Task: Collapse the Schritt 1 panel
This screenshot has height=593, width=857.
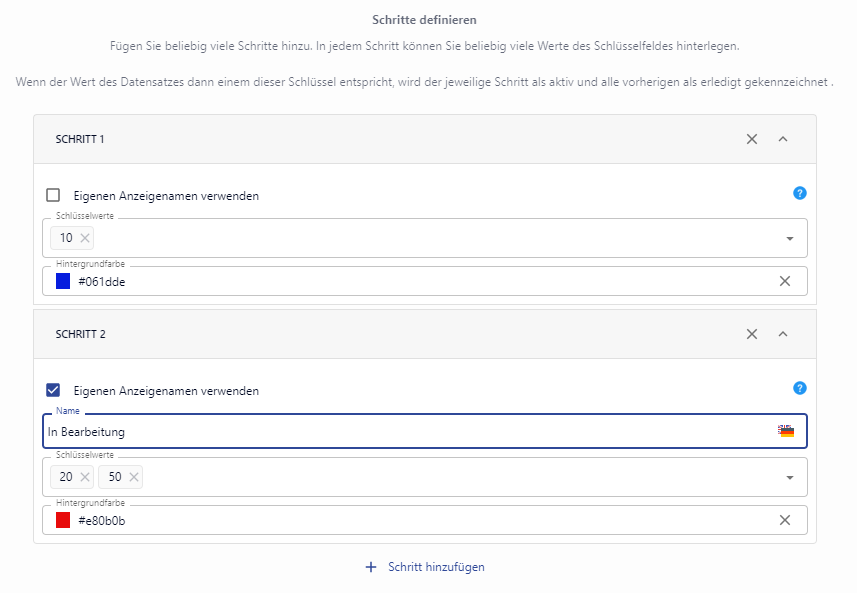Action: tap(783, 139)
